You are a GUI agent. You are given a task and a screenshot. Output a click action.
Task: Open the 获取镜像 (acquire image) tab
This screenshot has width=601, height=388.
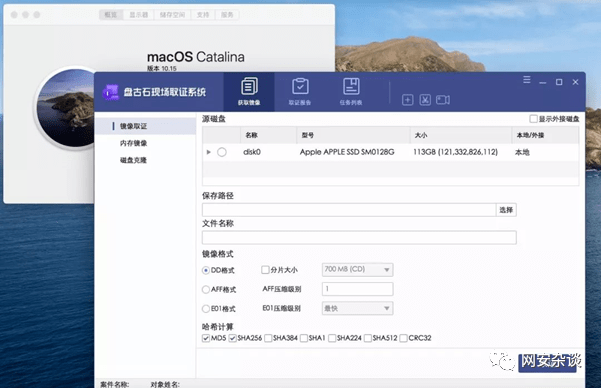pos(249,92)
